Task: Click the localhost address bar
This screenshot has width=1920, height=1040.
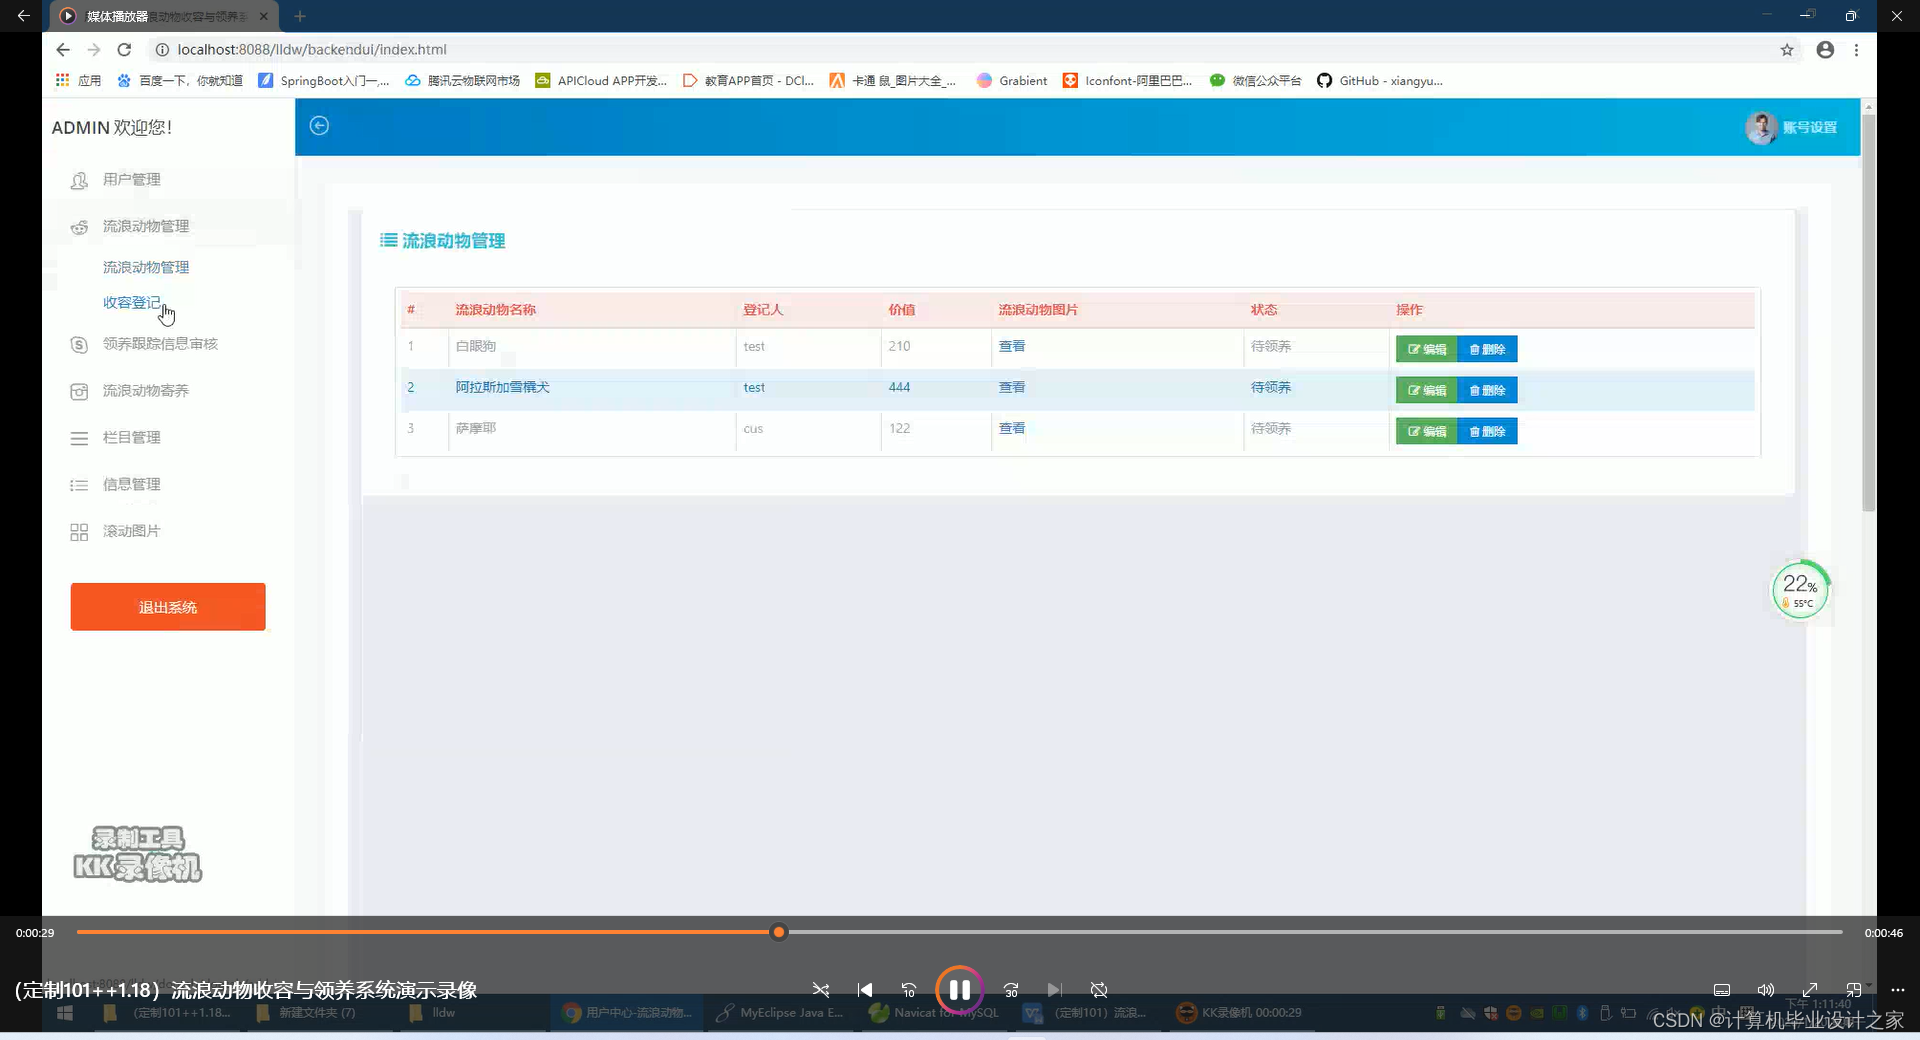Action: 960,49
